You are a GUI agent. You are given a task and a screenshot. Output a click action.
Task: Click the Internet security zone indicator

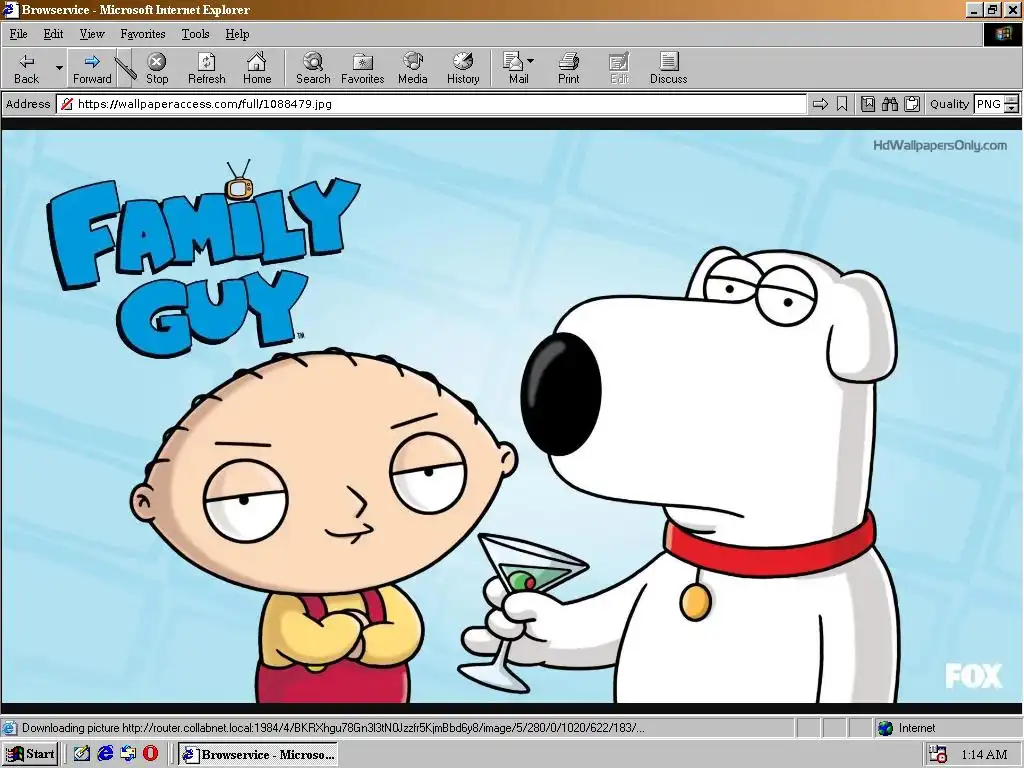[947, 728]
